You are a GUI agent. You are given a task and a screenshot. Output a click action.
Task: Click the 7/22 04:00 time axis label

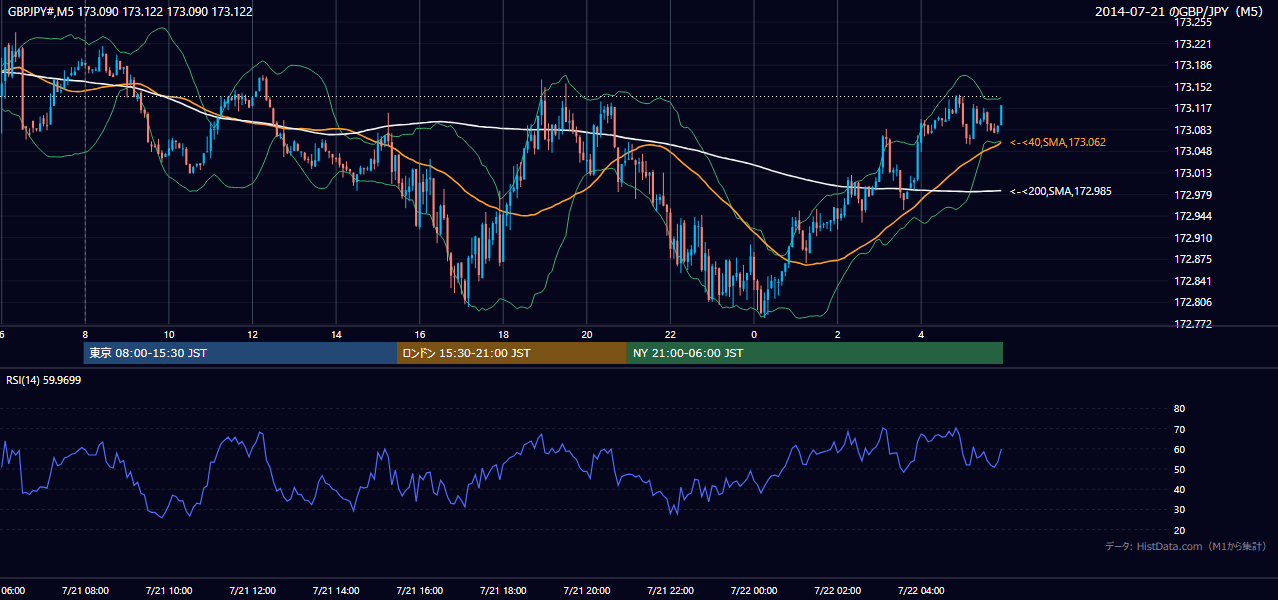pos(921,590)
